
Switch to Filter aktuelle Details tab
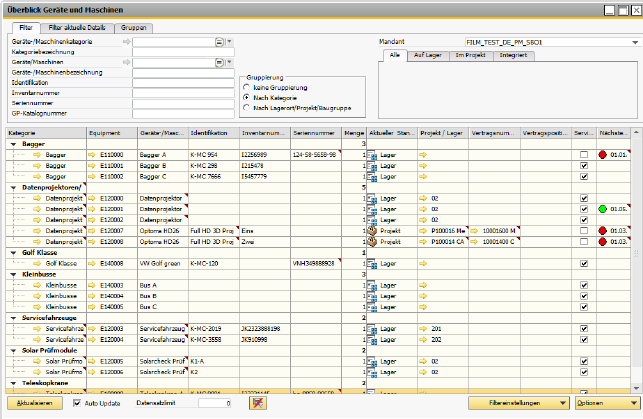coord(77,27)
